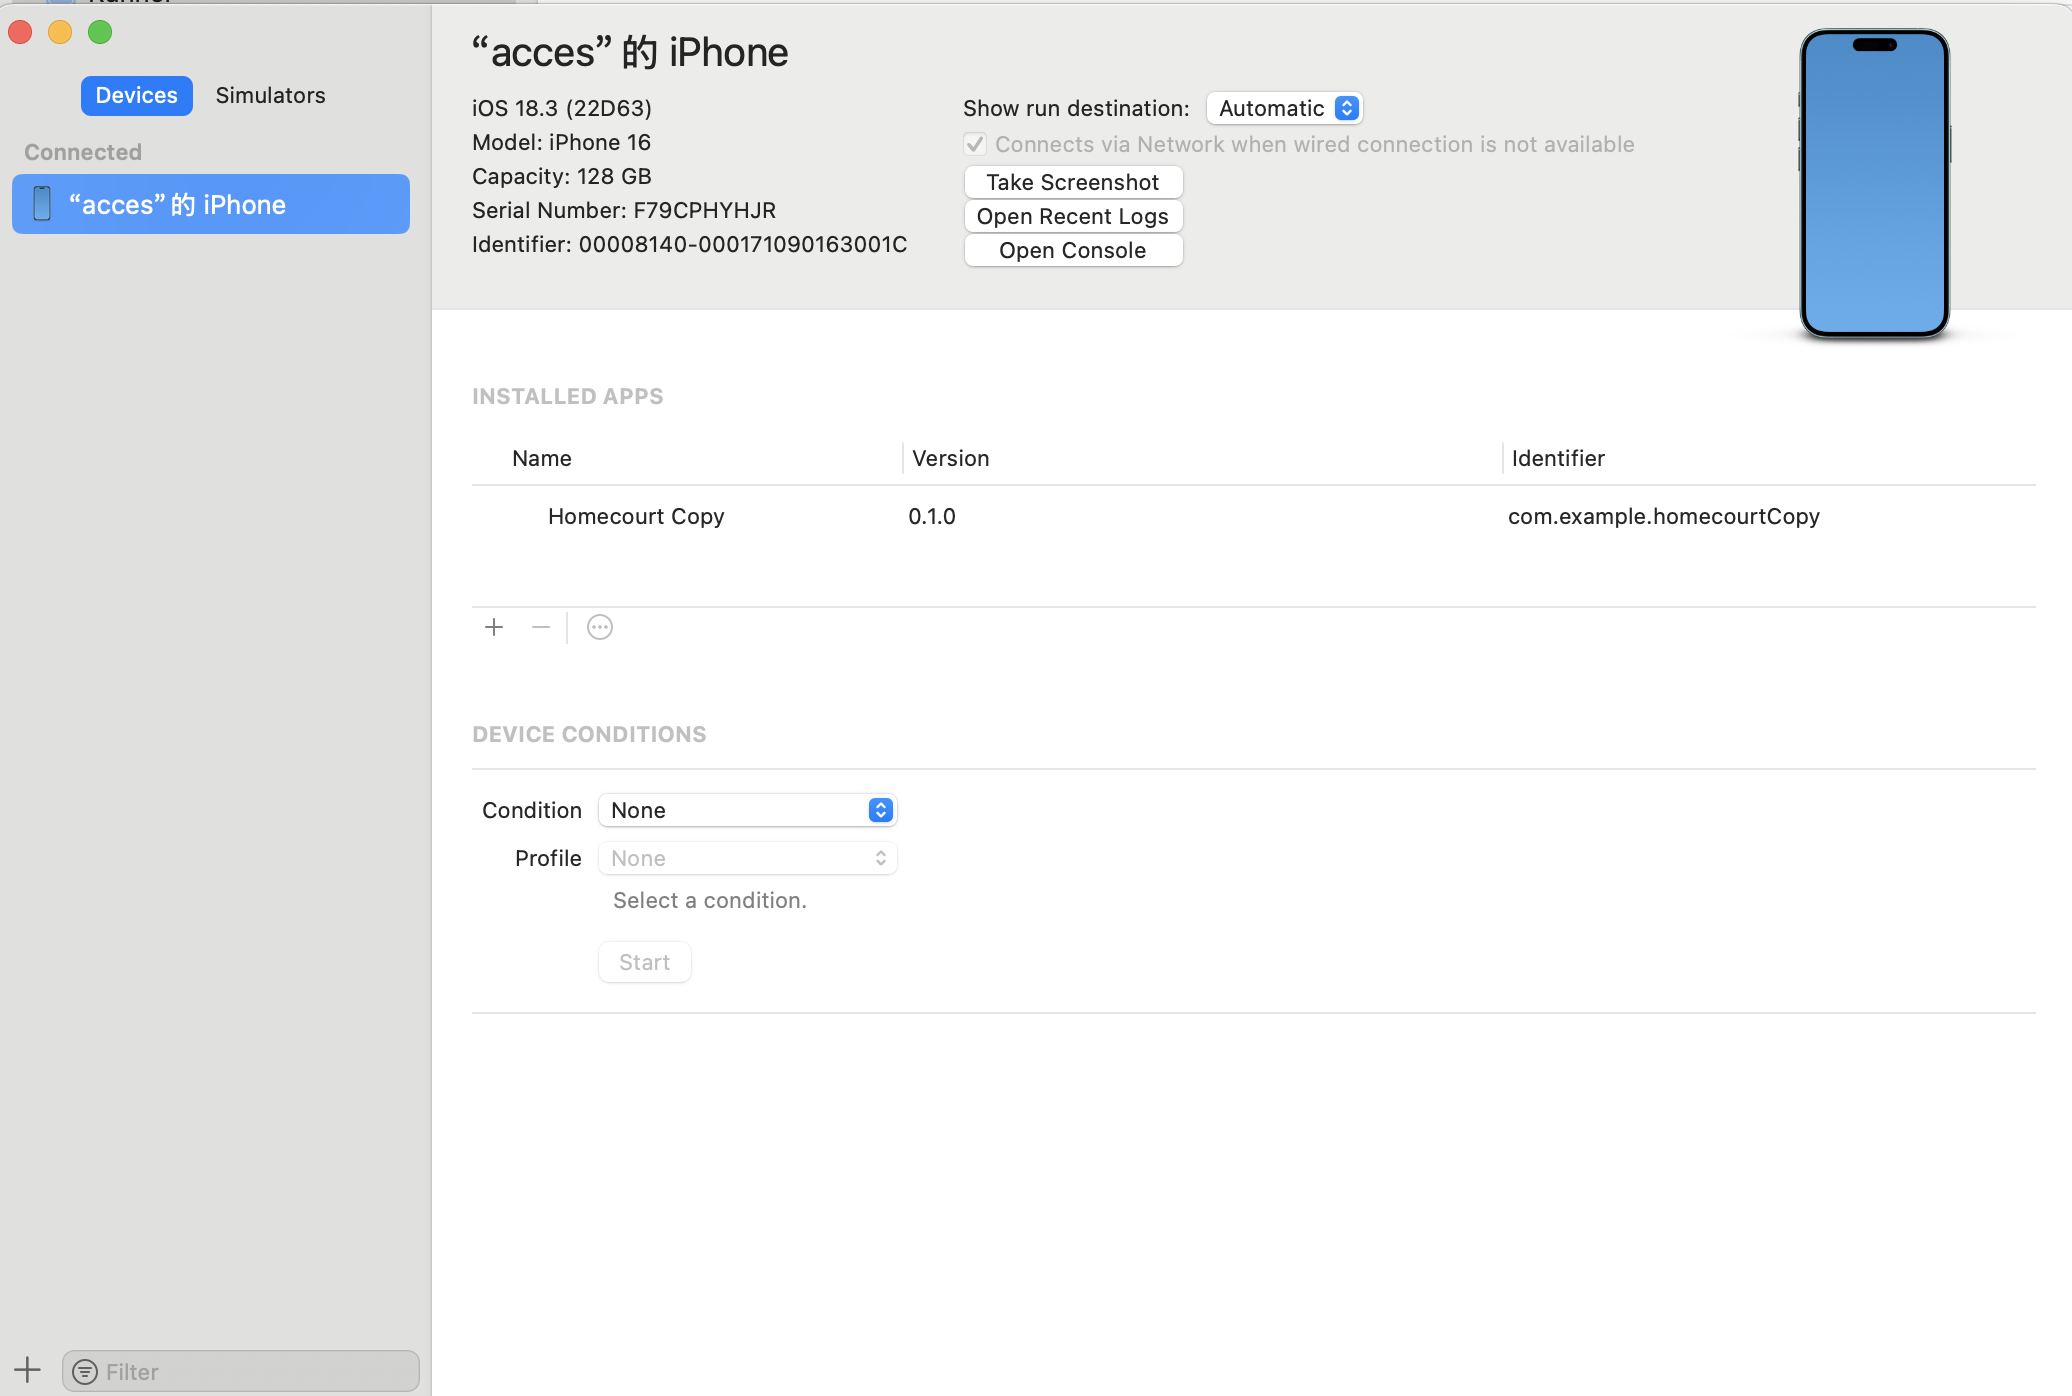This screenshot has width=2072, height=1396.
Task: Add a device with sidebar plus button
Action: coord(28,1370)
